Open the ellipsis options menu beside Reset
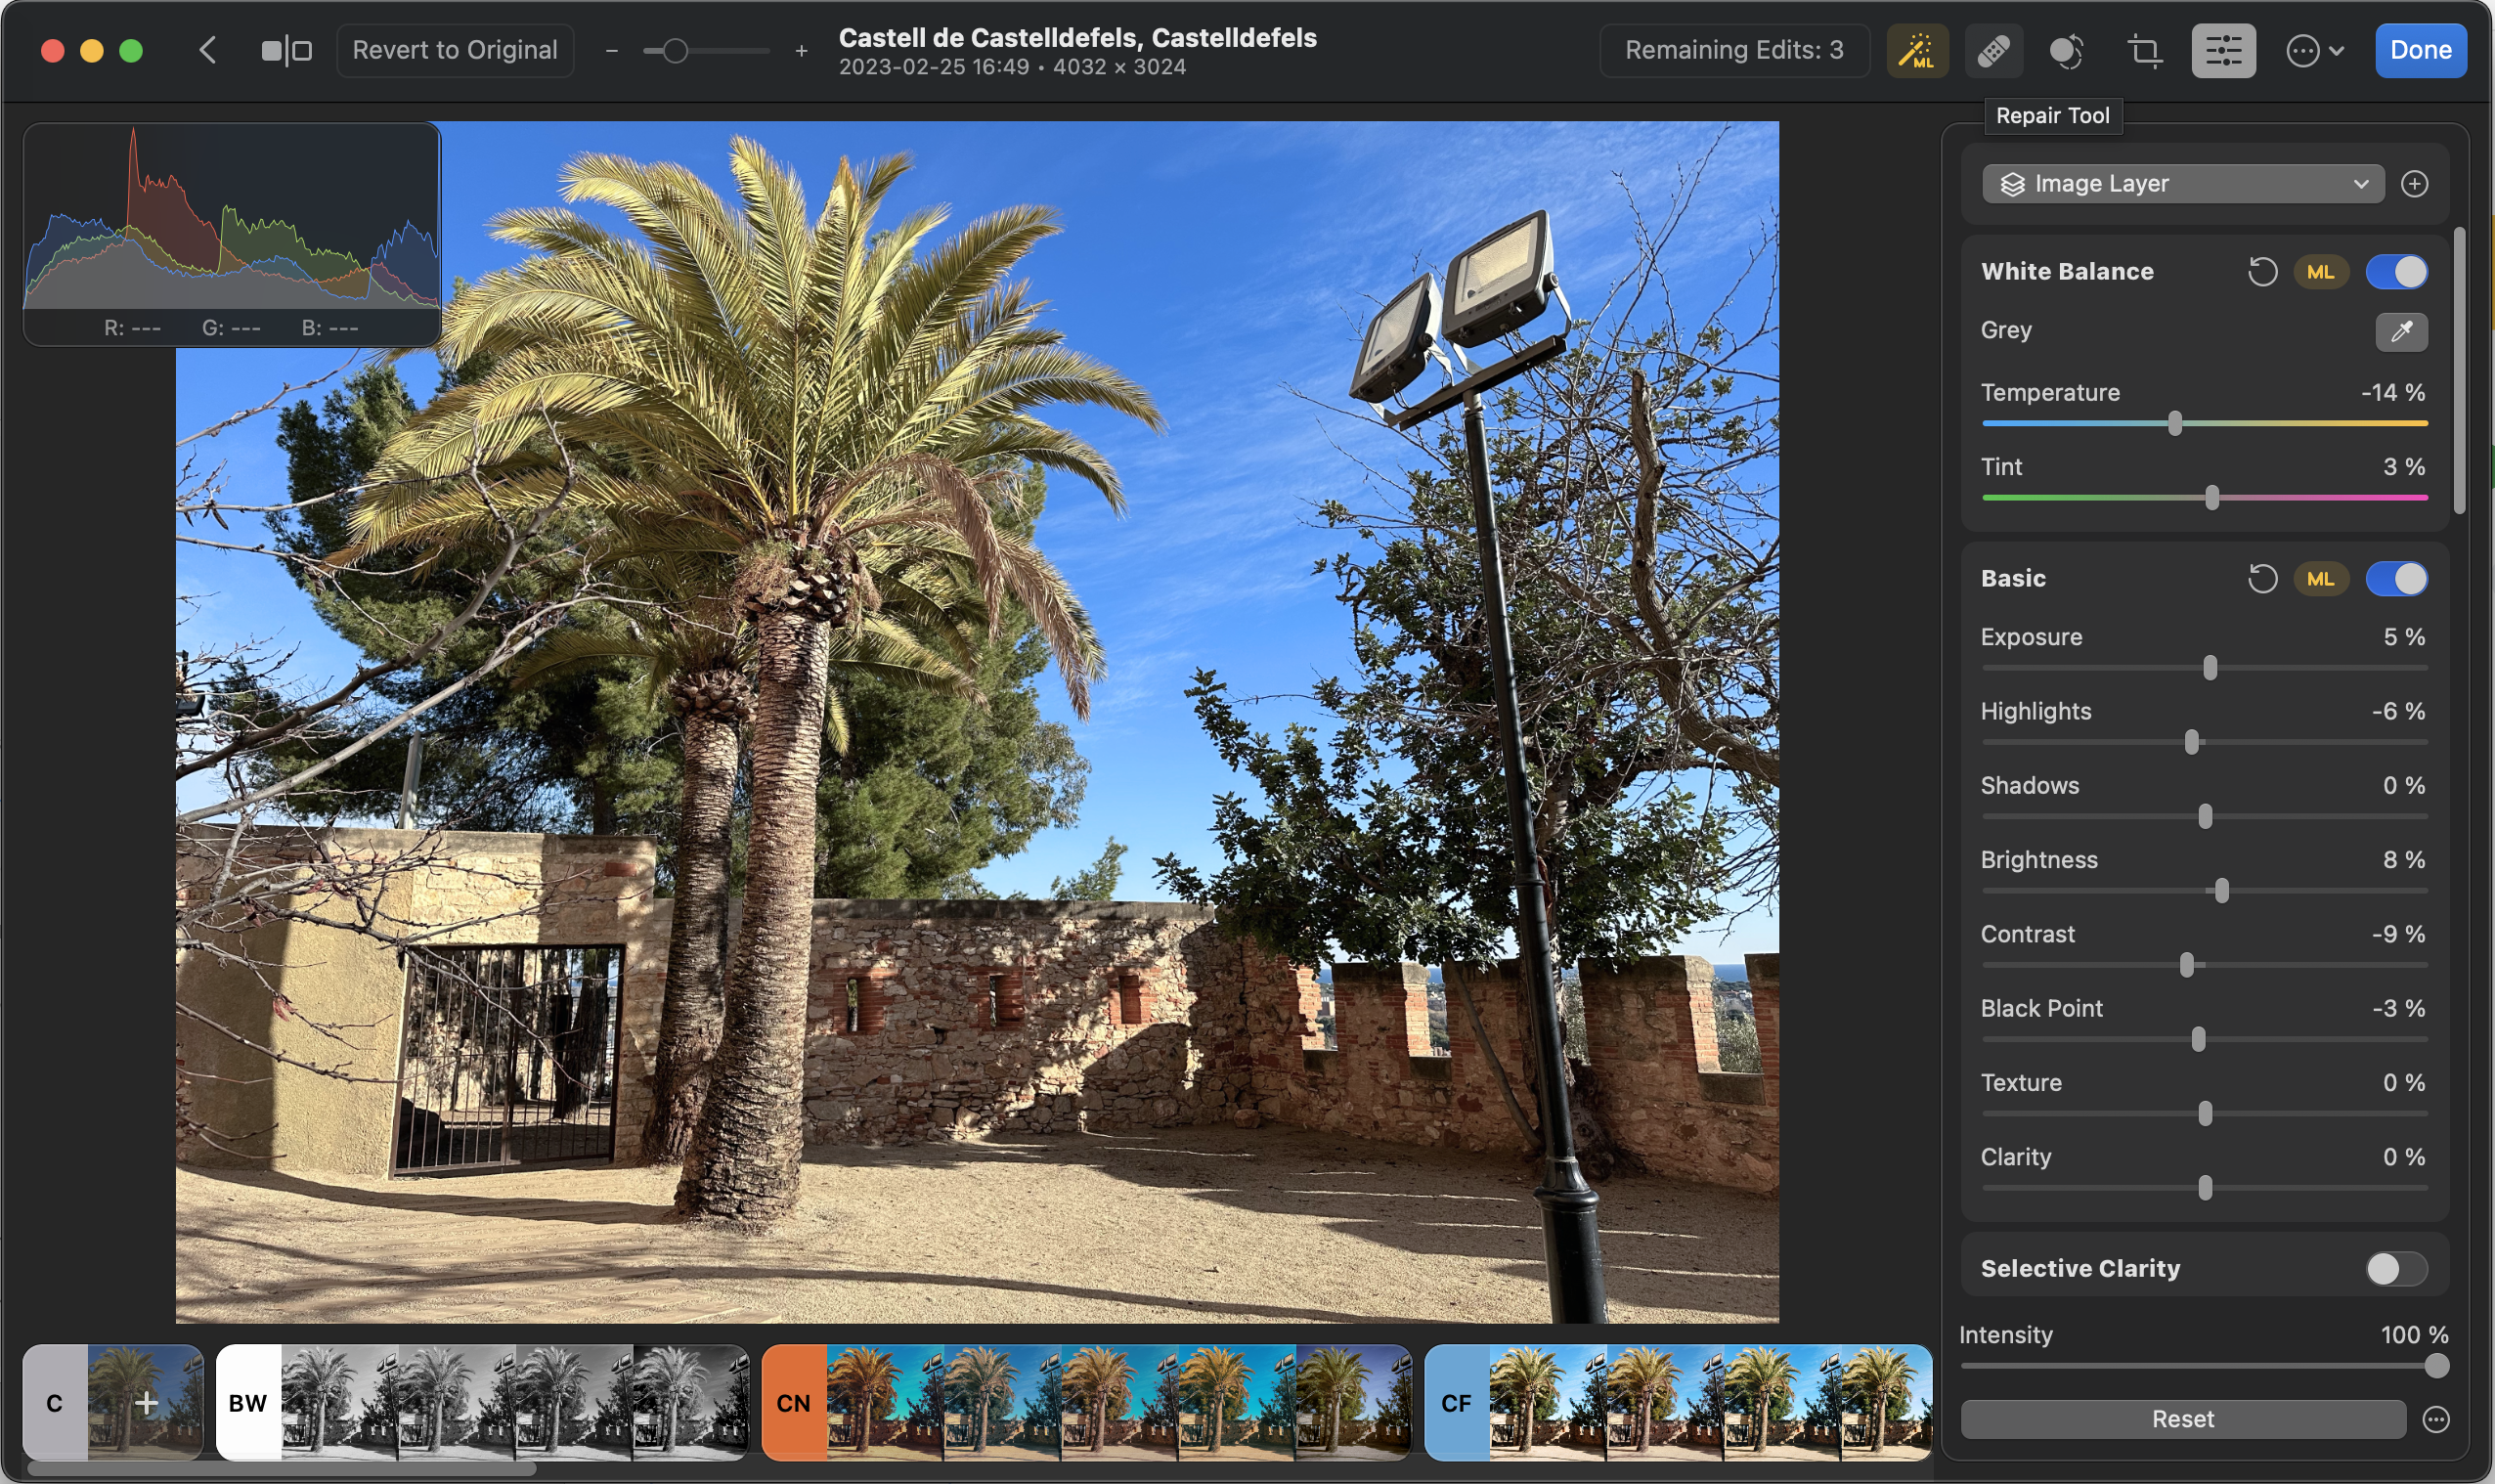This screenshot has width=2495, height=1484. point(2436,1419)
